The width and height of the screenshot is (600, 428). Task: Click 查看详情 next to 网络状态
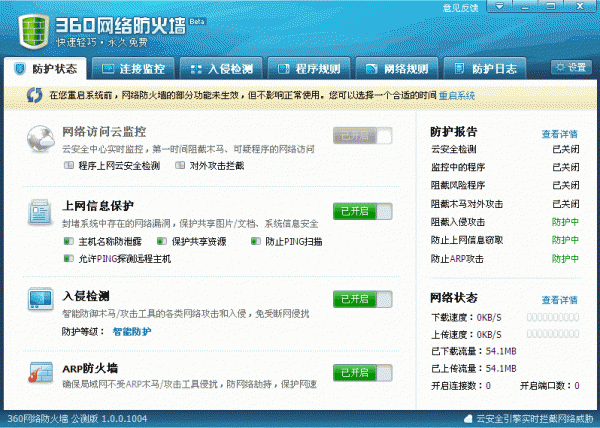559,300
